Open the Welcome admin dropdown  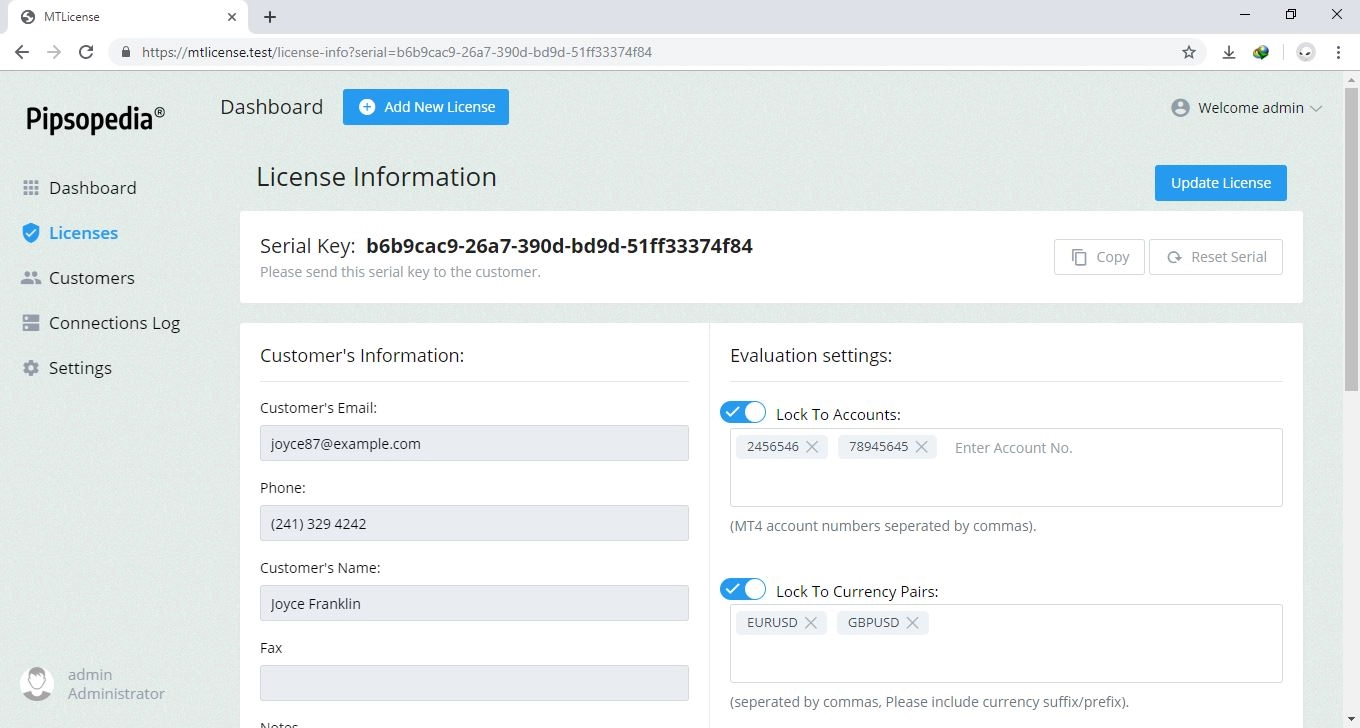coord(1247,108)
